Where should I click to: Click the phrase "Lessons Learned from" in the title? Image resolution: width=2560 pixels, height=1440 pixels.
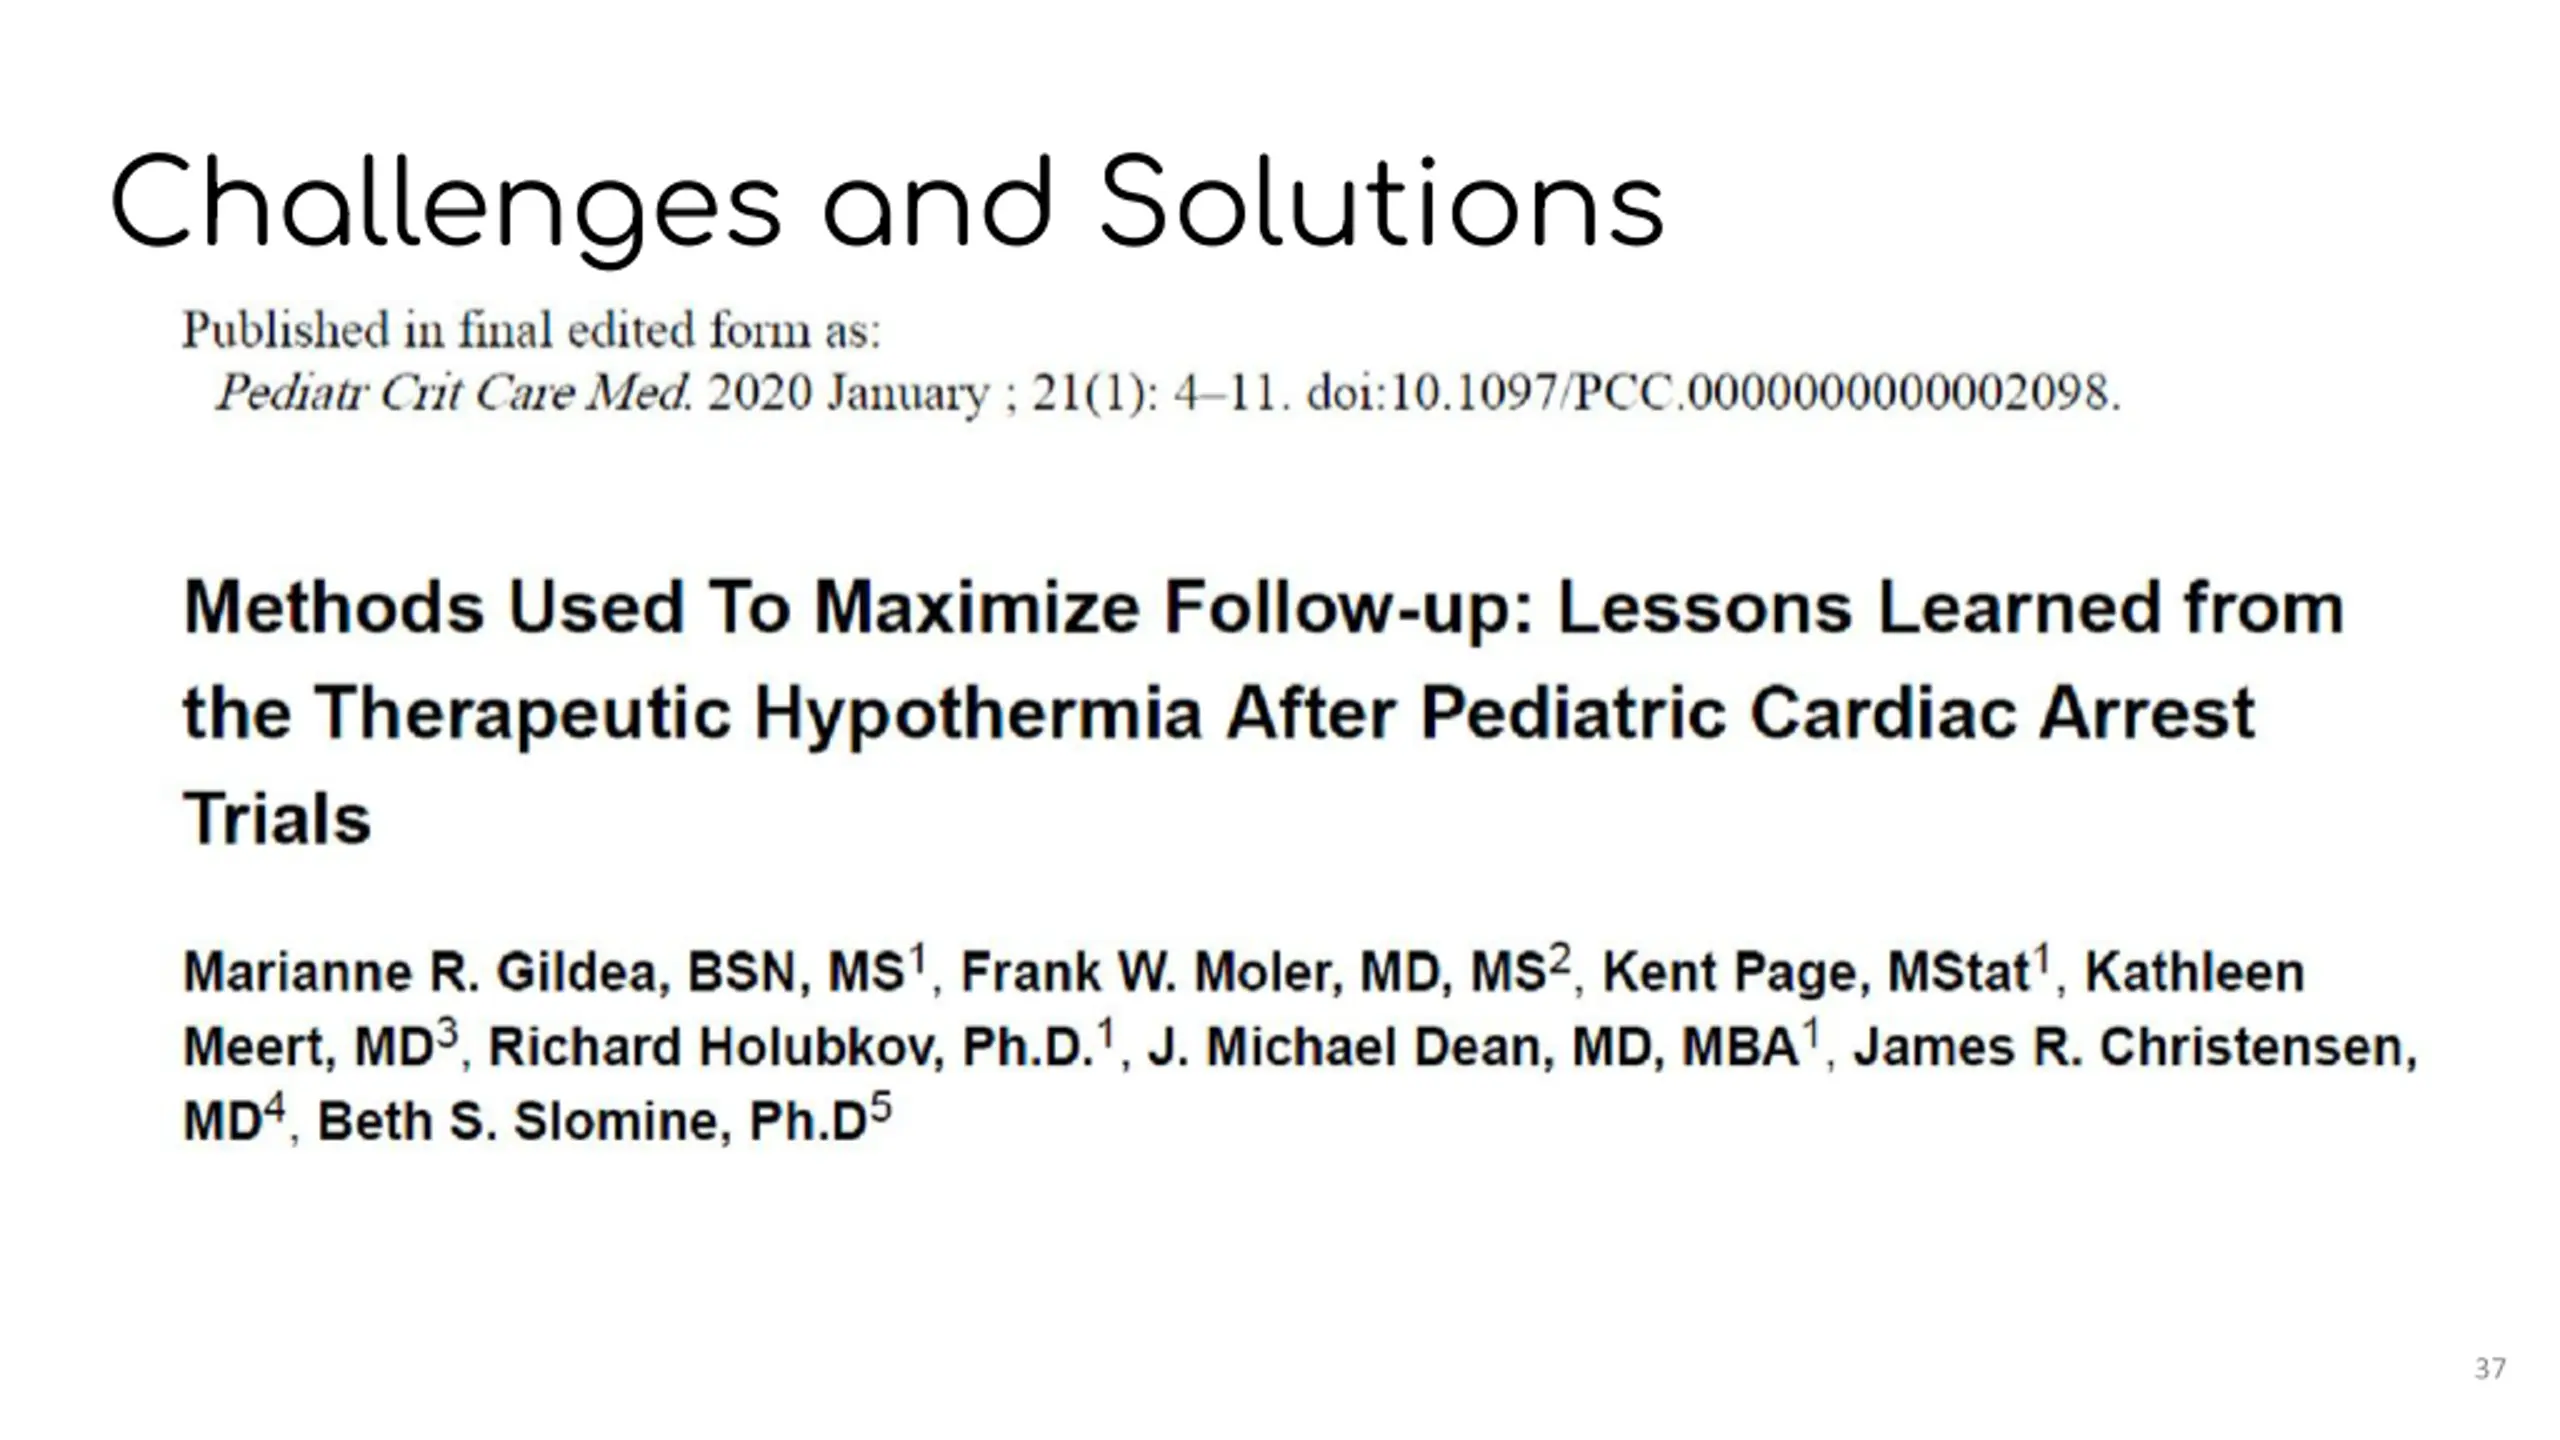[1951, 609]
